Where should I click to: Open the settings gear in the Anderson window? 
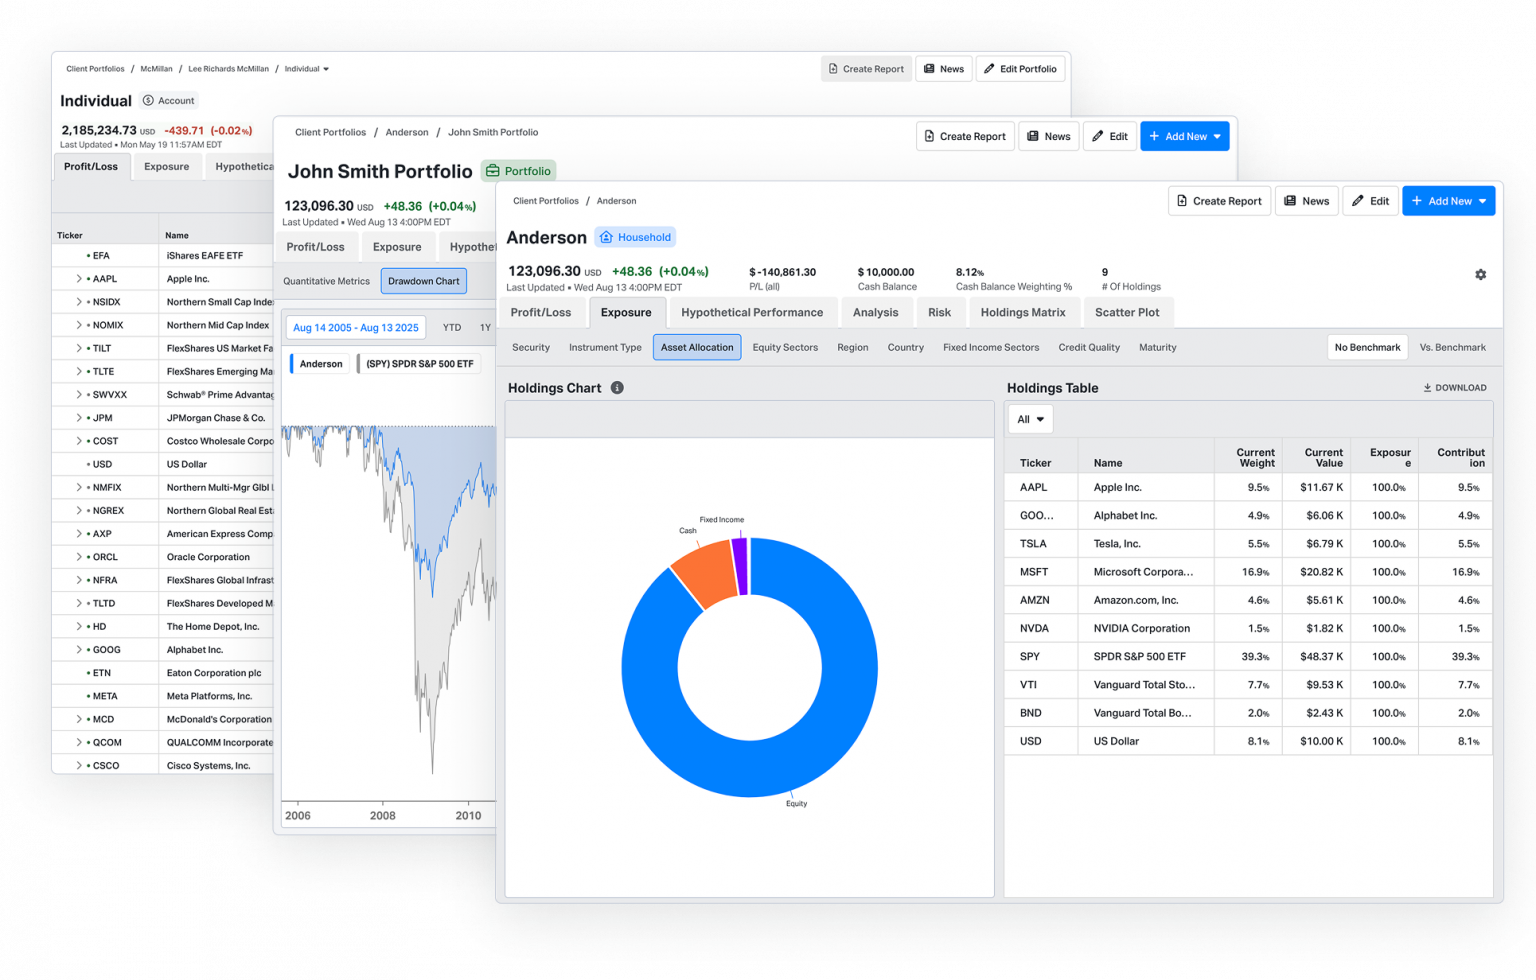[1480, 274]
